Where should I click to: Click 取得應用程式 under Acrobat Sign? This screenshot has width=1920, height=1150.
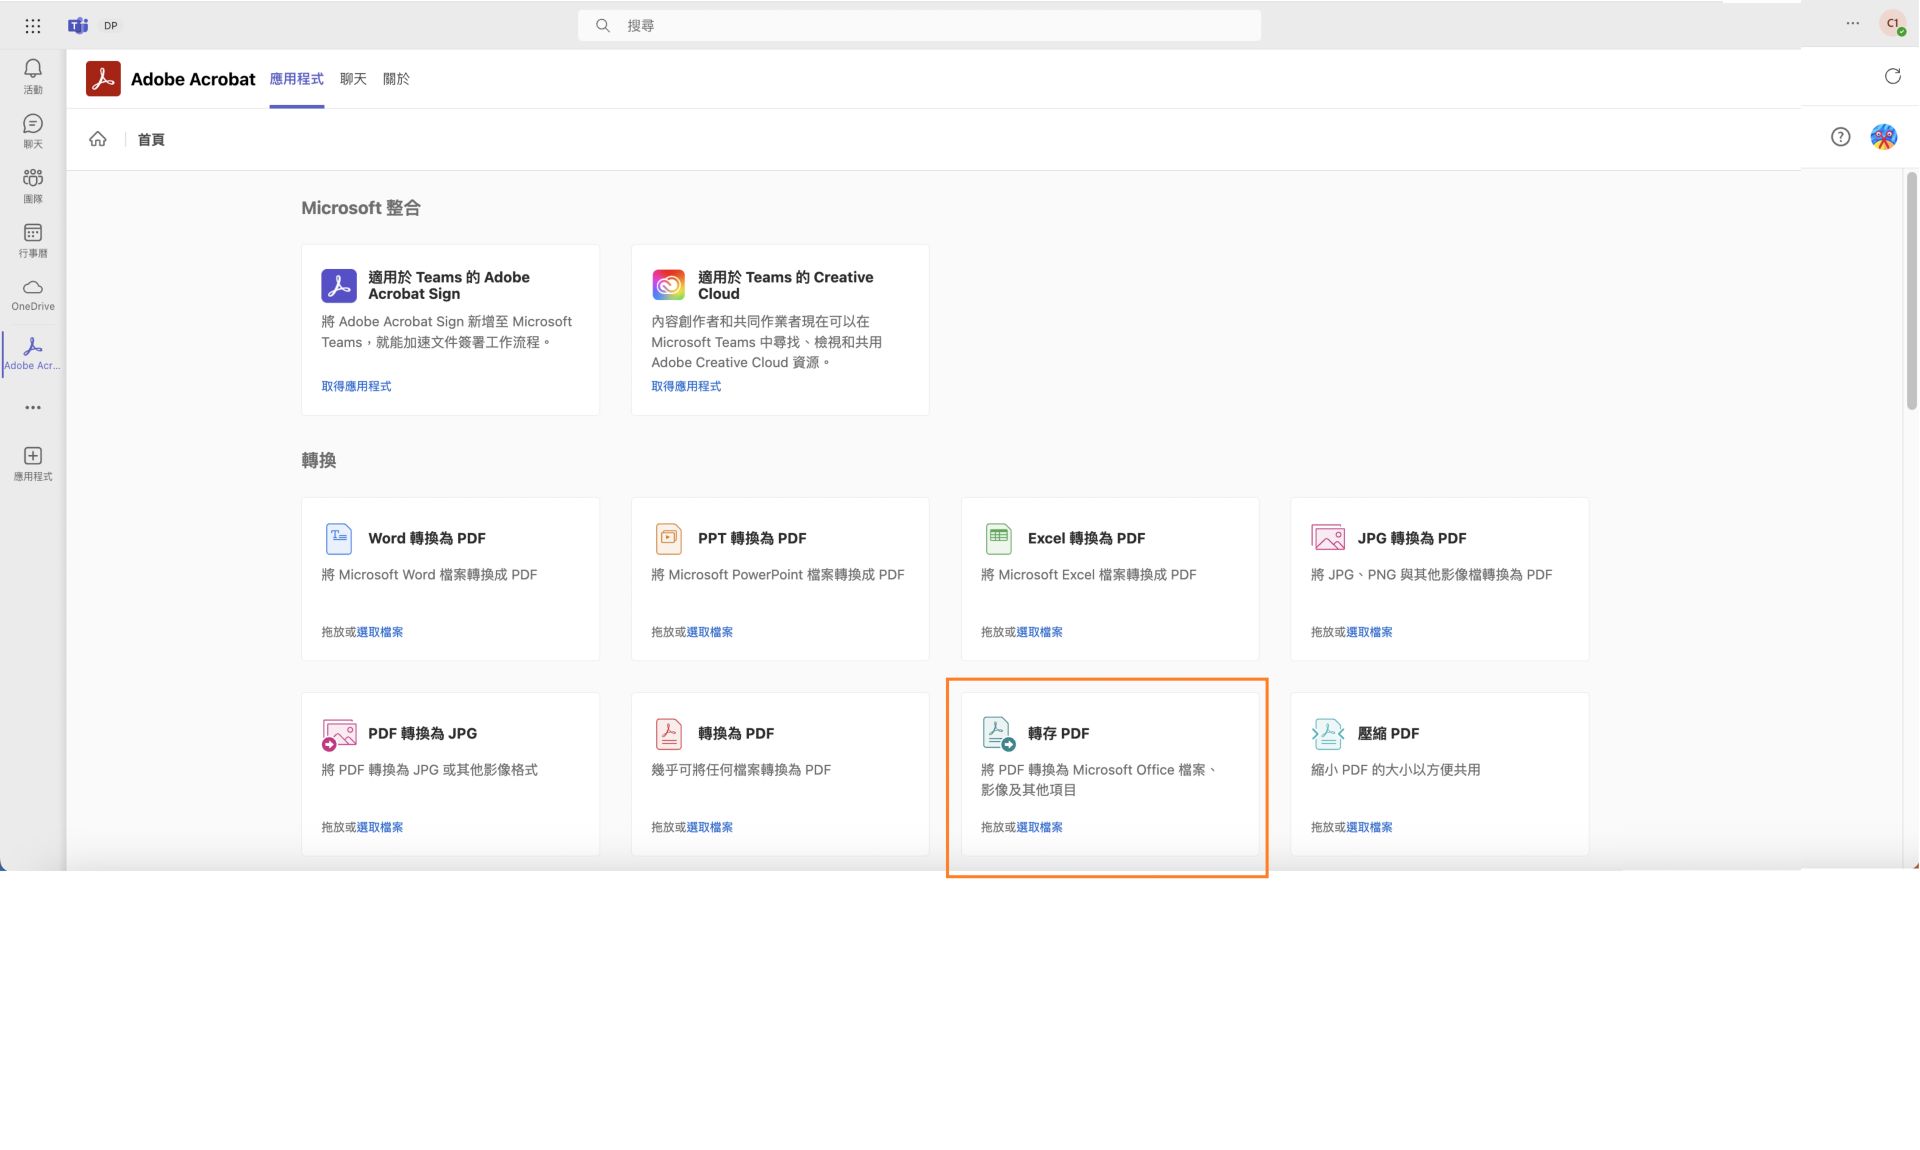coord(356,386)
